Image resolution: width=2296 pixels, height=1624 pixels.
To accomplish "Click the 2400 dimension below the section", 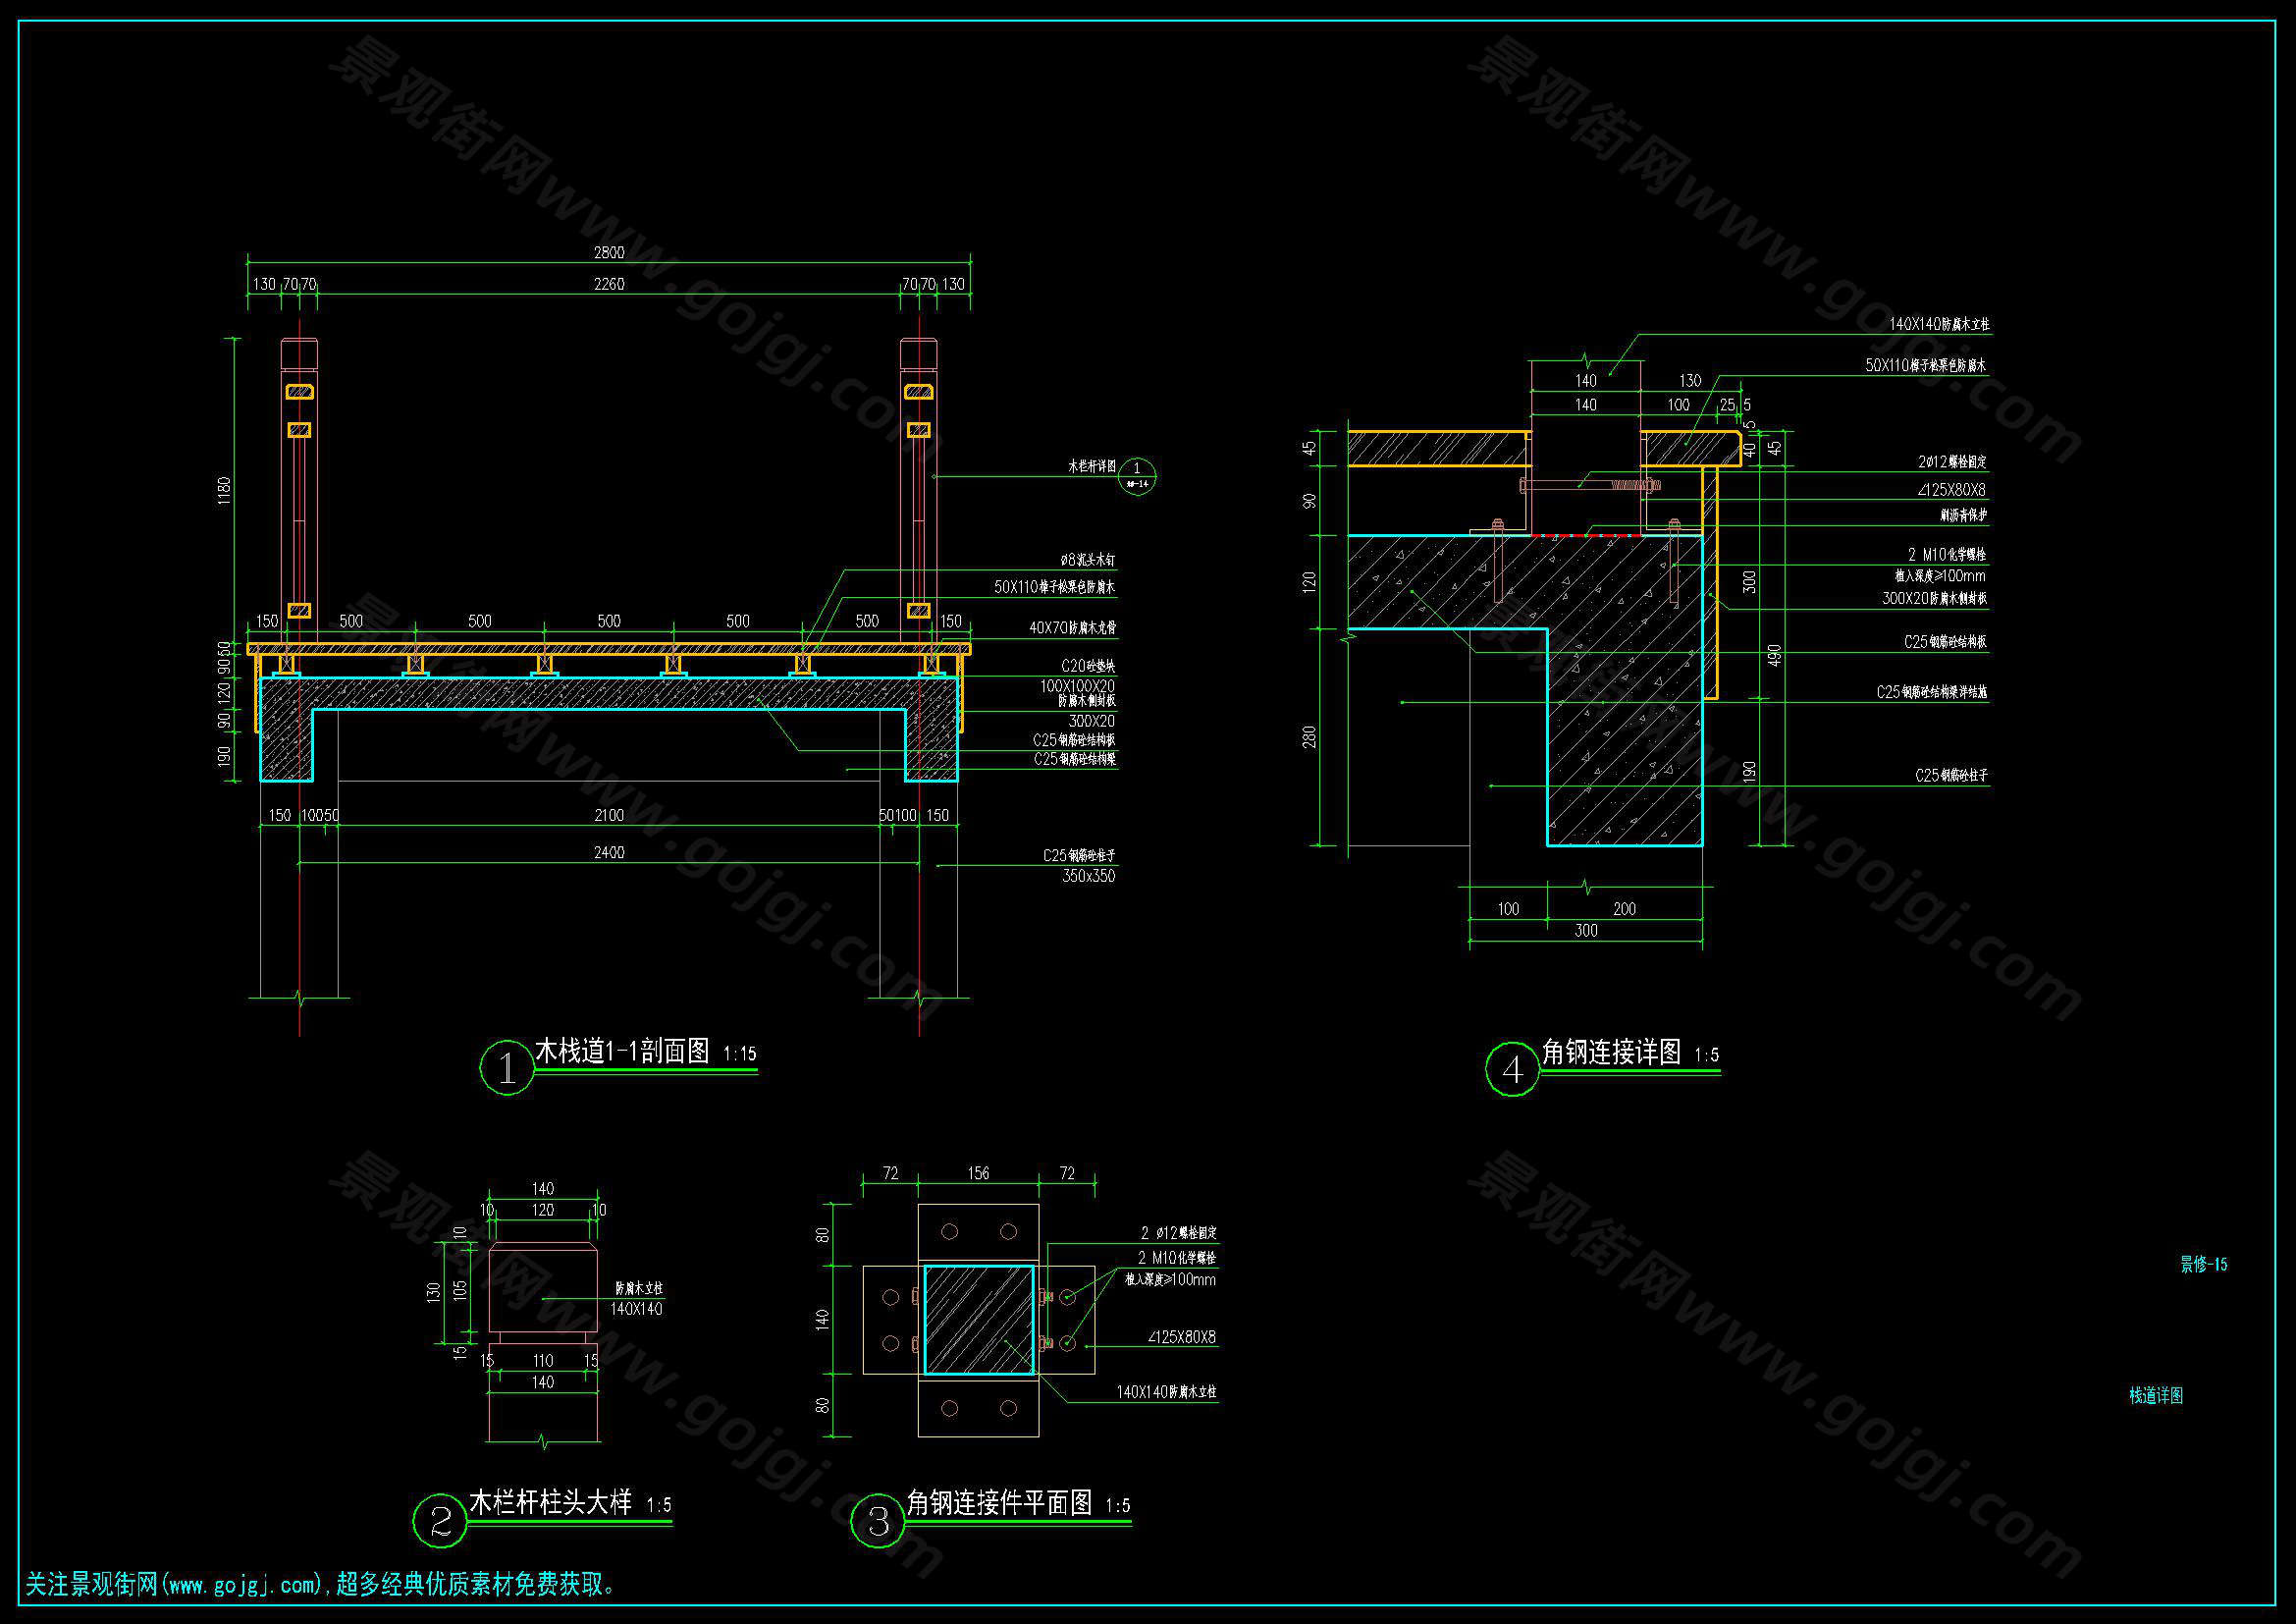I will click(x=608, y=852).
